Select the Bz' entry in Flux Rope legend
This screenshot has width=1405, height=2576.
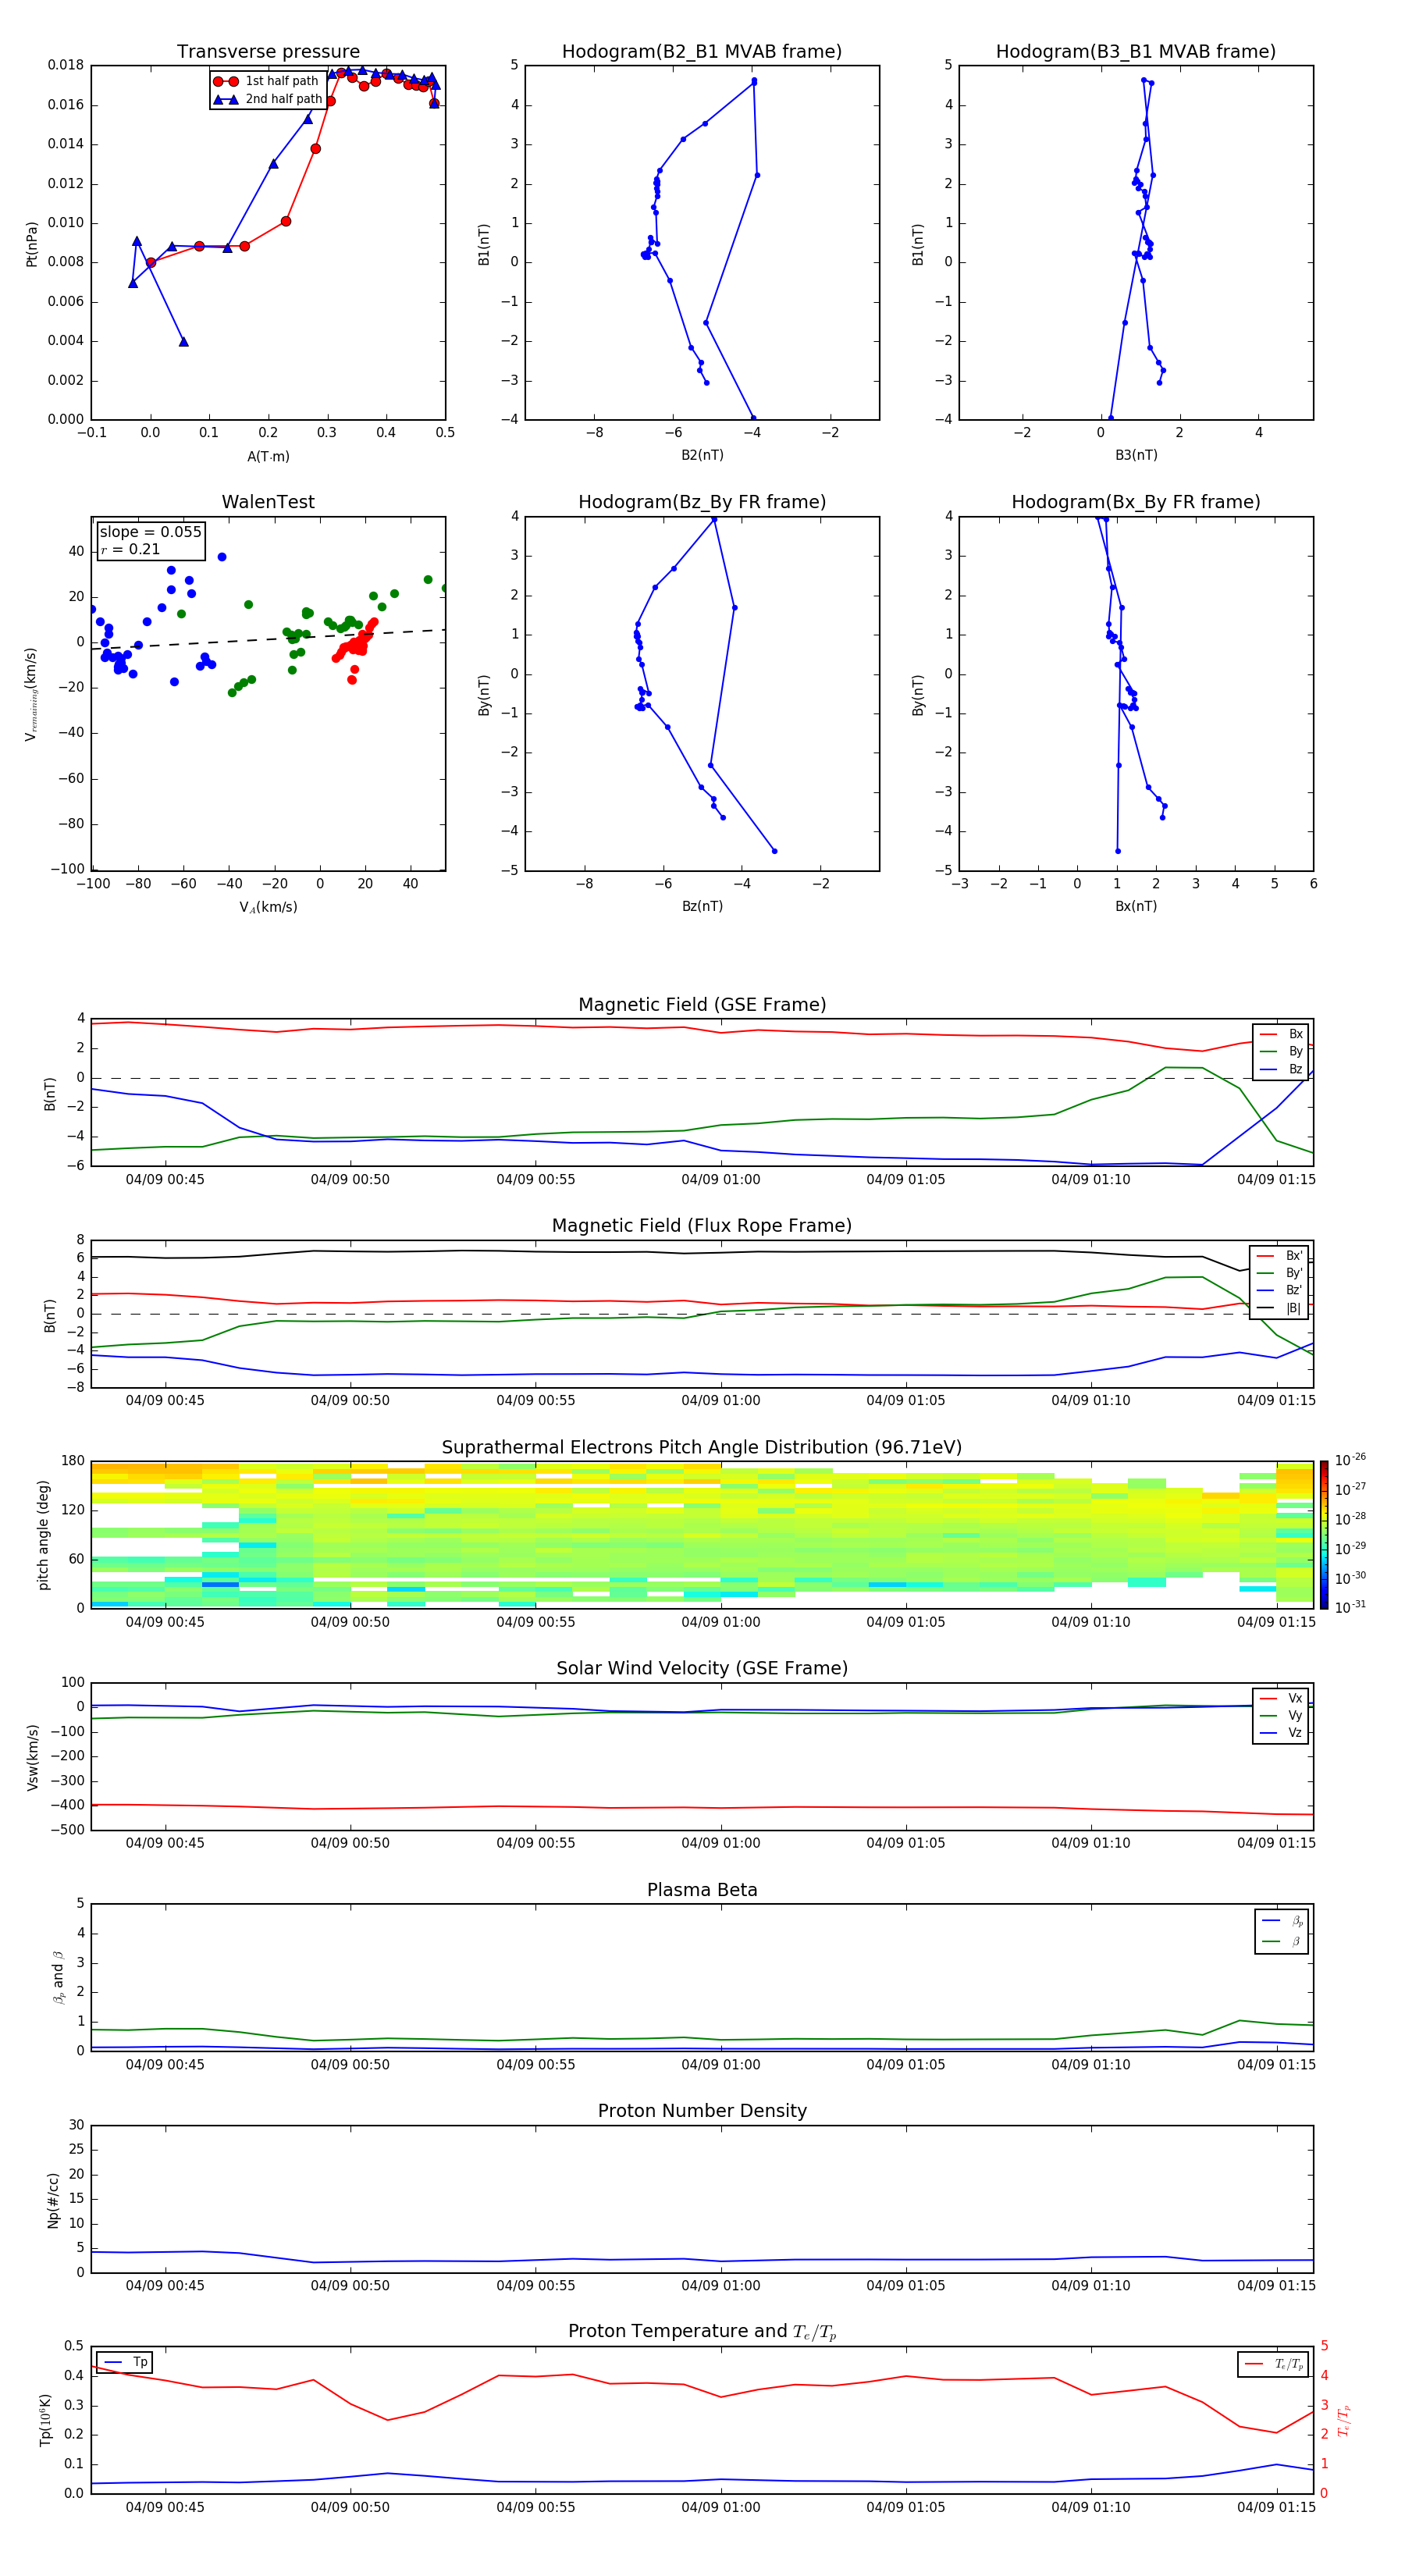coord(1279,1290)
